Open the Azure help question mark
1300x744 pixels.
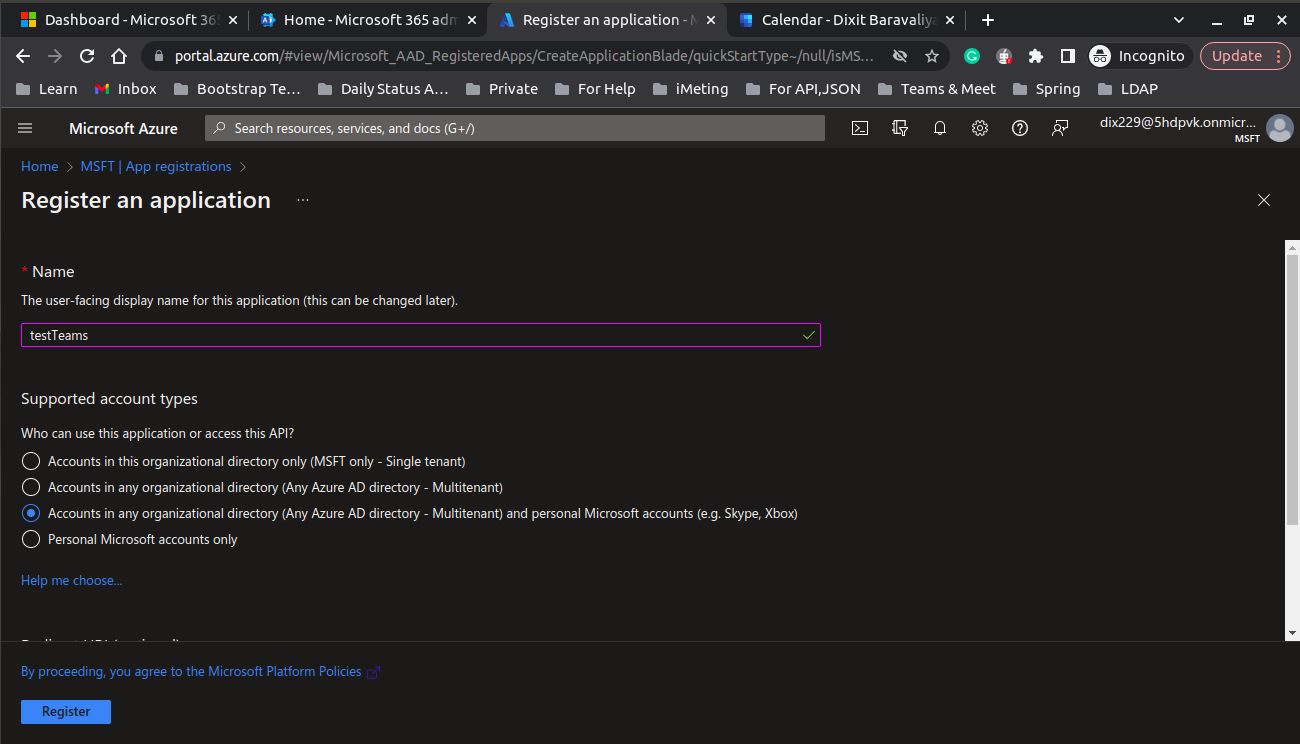[1020, 128]
